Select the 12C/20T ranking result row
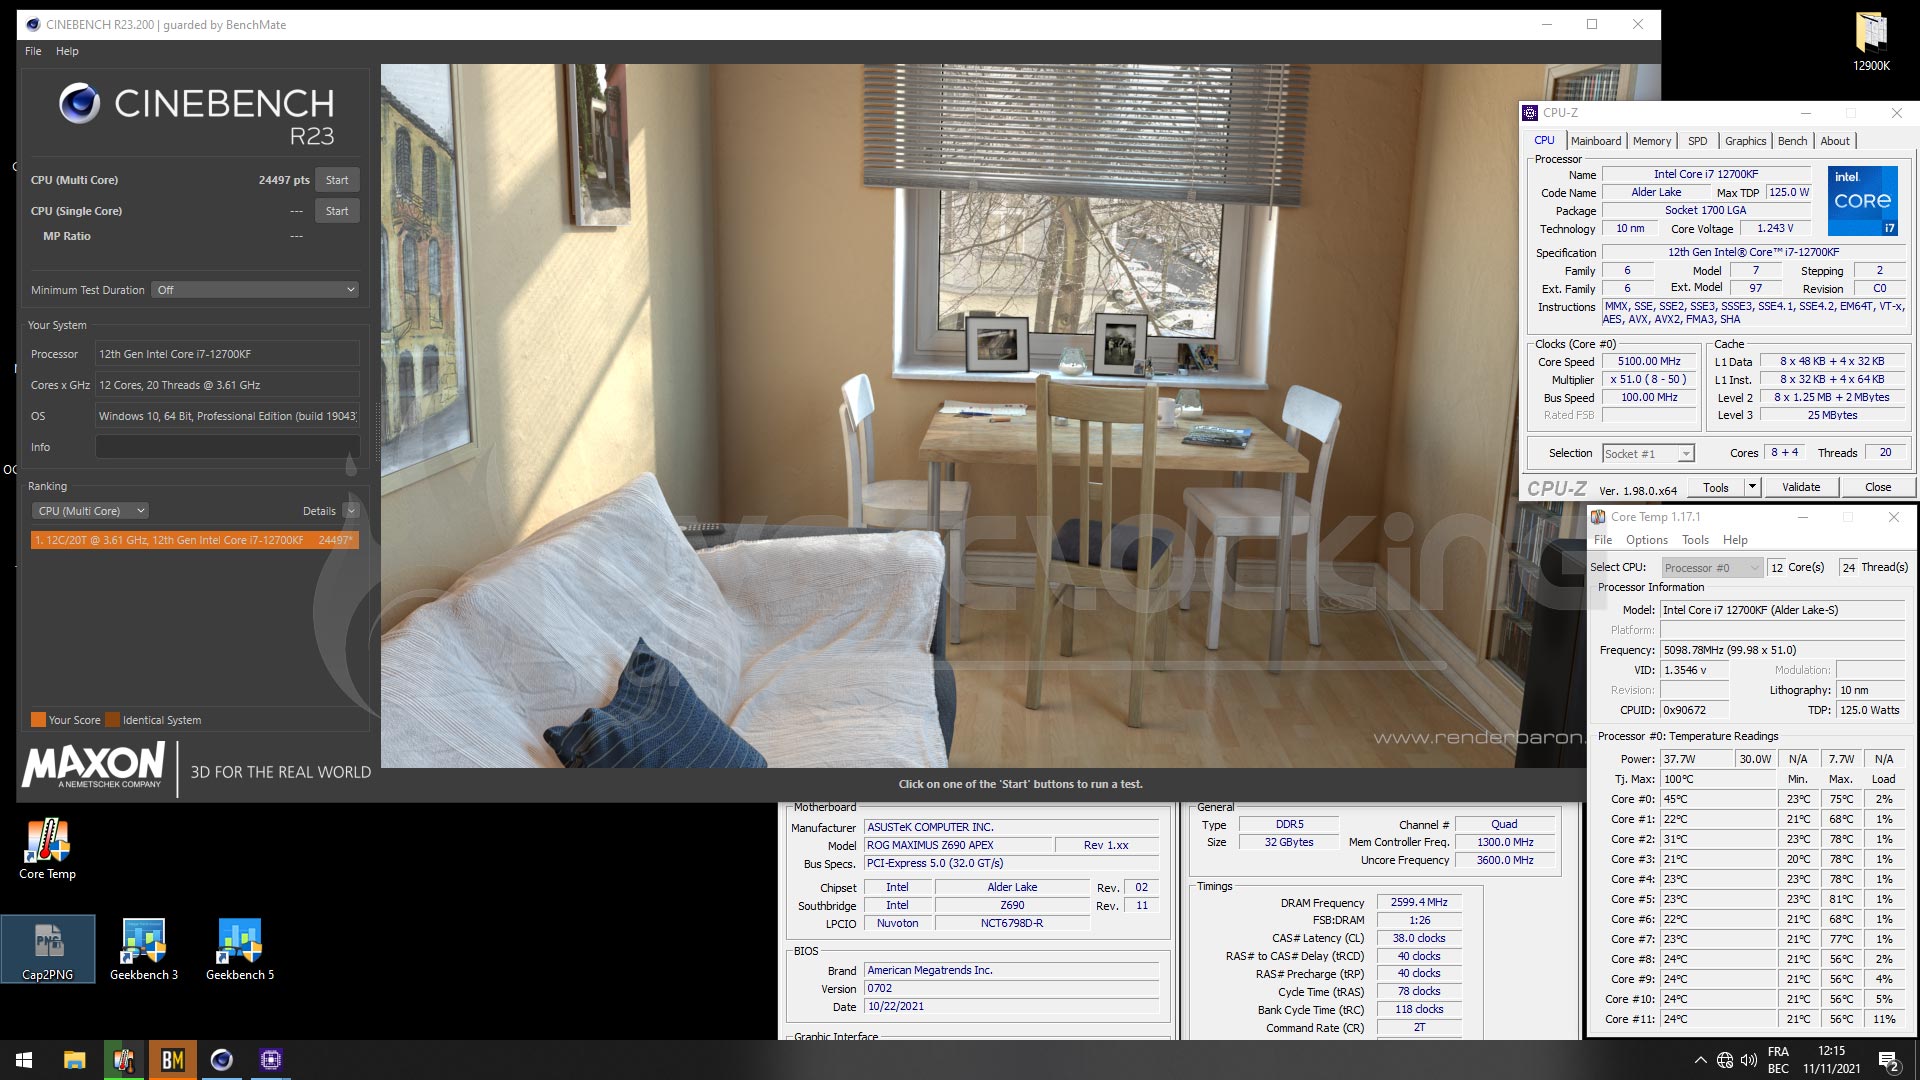The height and width of the screenshot is (1080, 1920). pyautogui.click(x=194, y=540)
